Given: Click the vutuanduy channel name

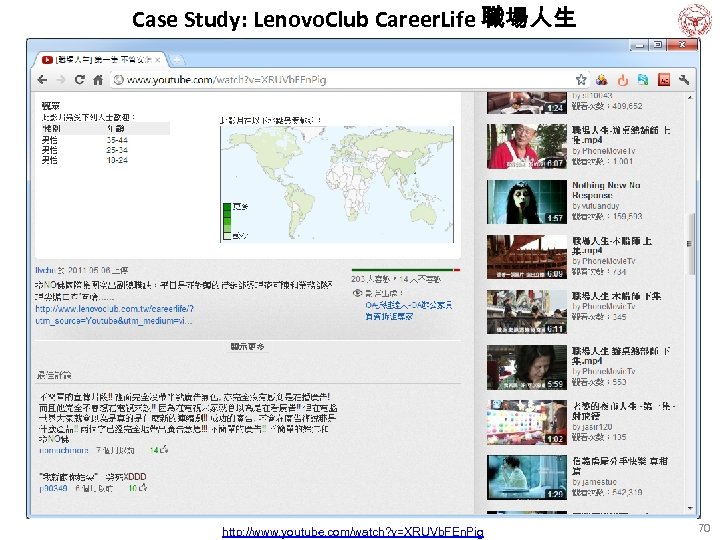Looking at the screenshot, I should pos(601,206).
